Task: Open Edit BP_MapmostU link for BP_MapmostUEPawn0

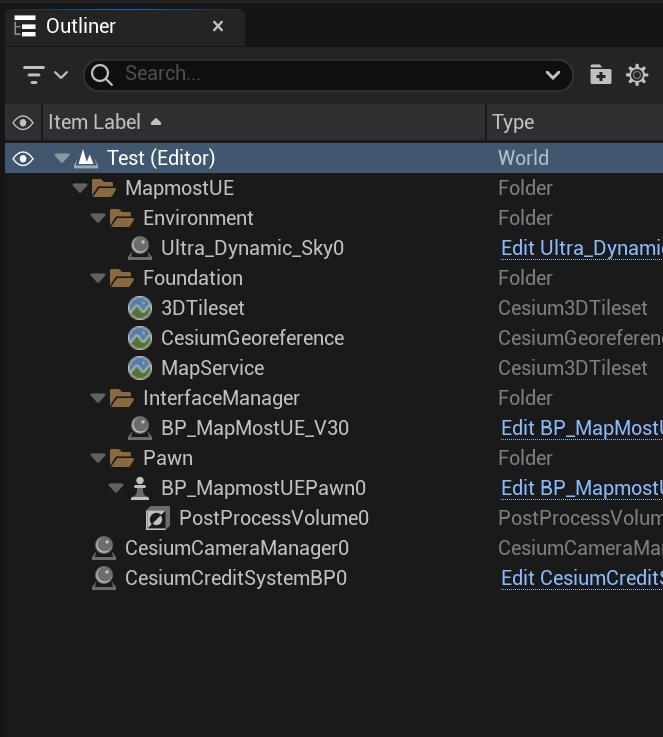Action: [582, 488]
